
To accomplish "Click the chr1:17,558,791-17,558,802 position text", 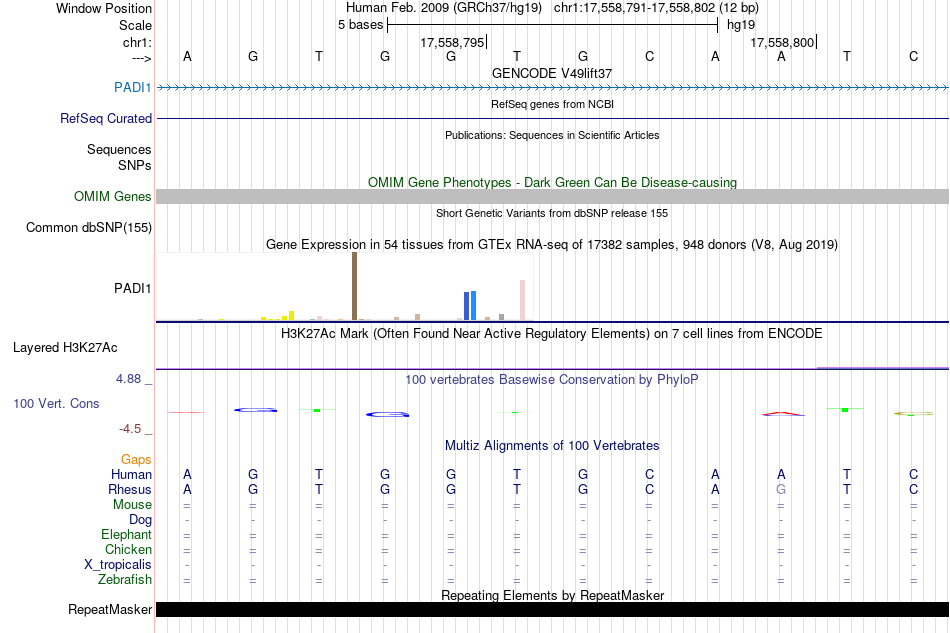I will click(656, 8).
